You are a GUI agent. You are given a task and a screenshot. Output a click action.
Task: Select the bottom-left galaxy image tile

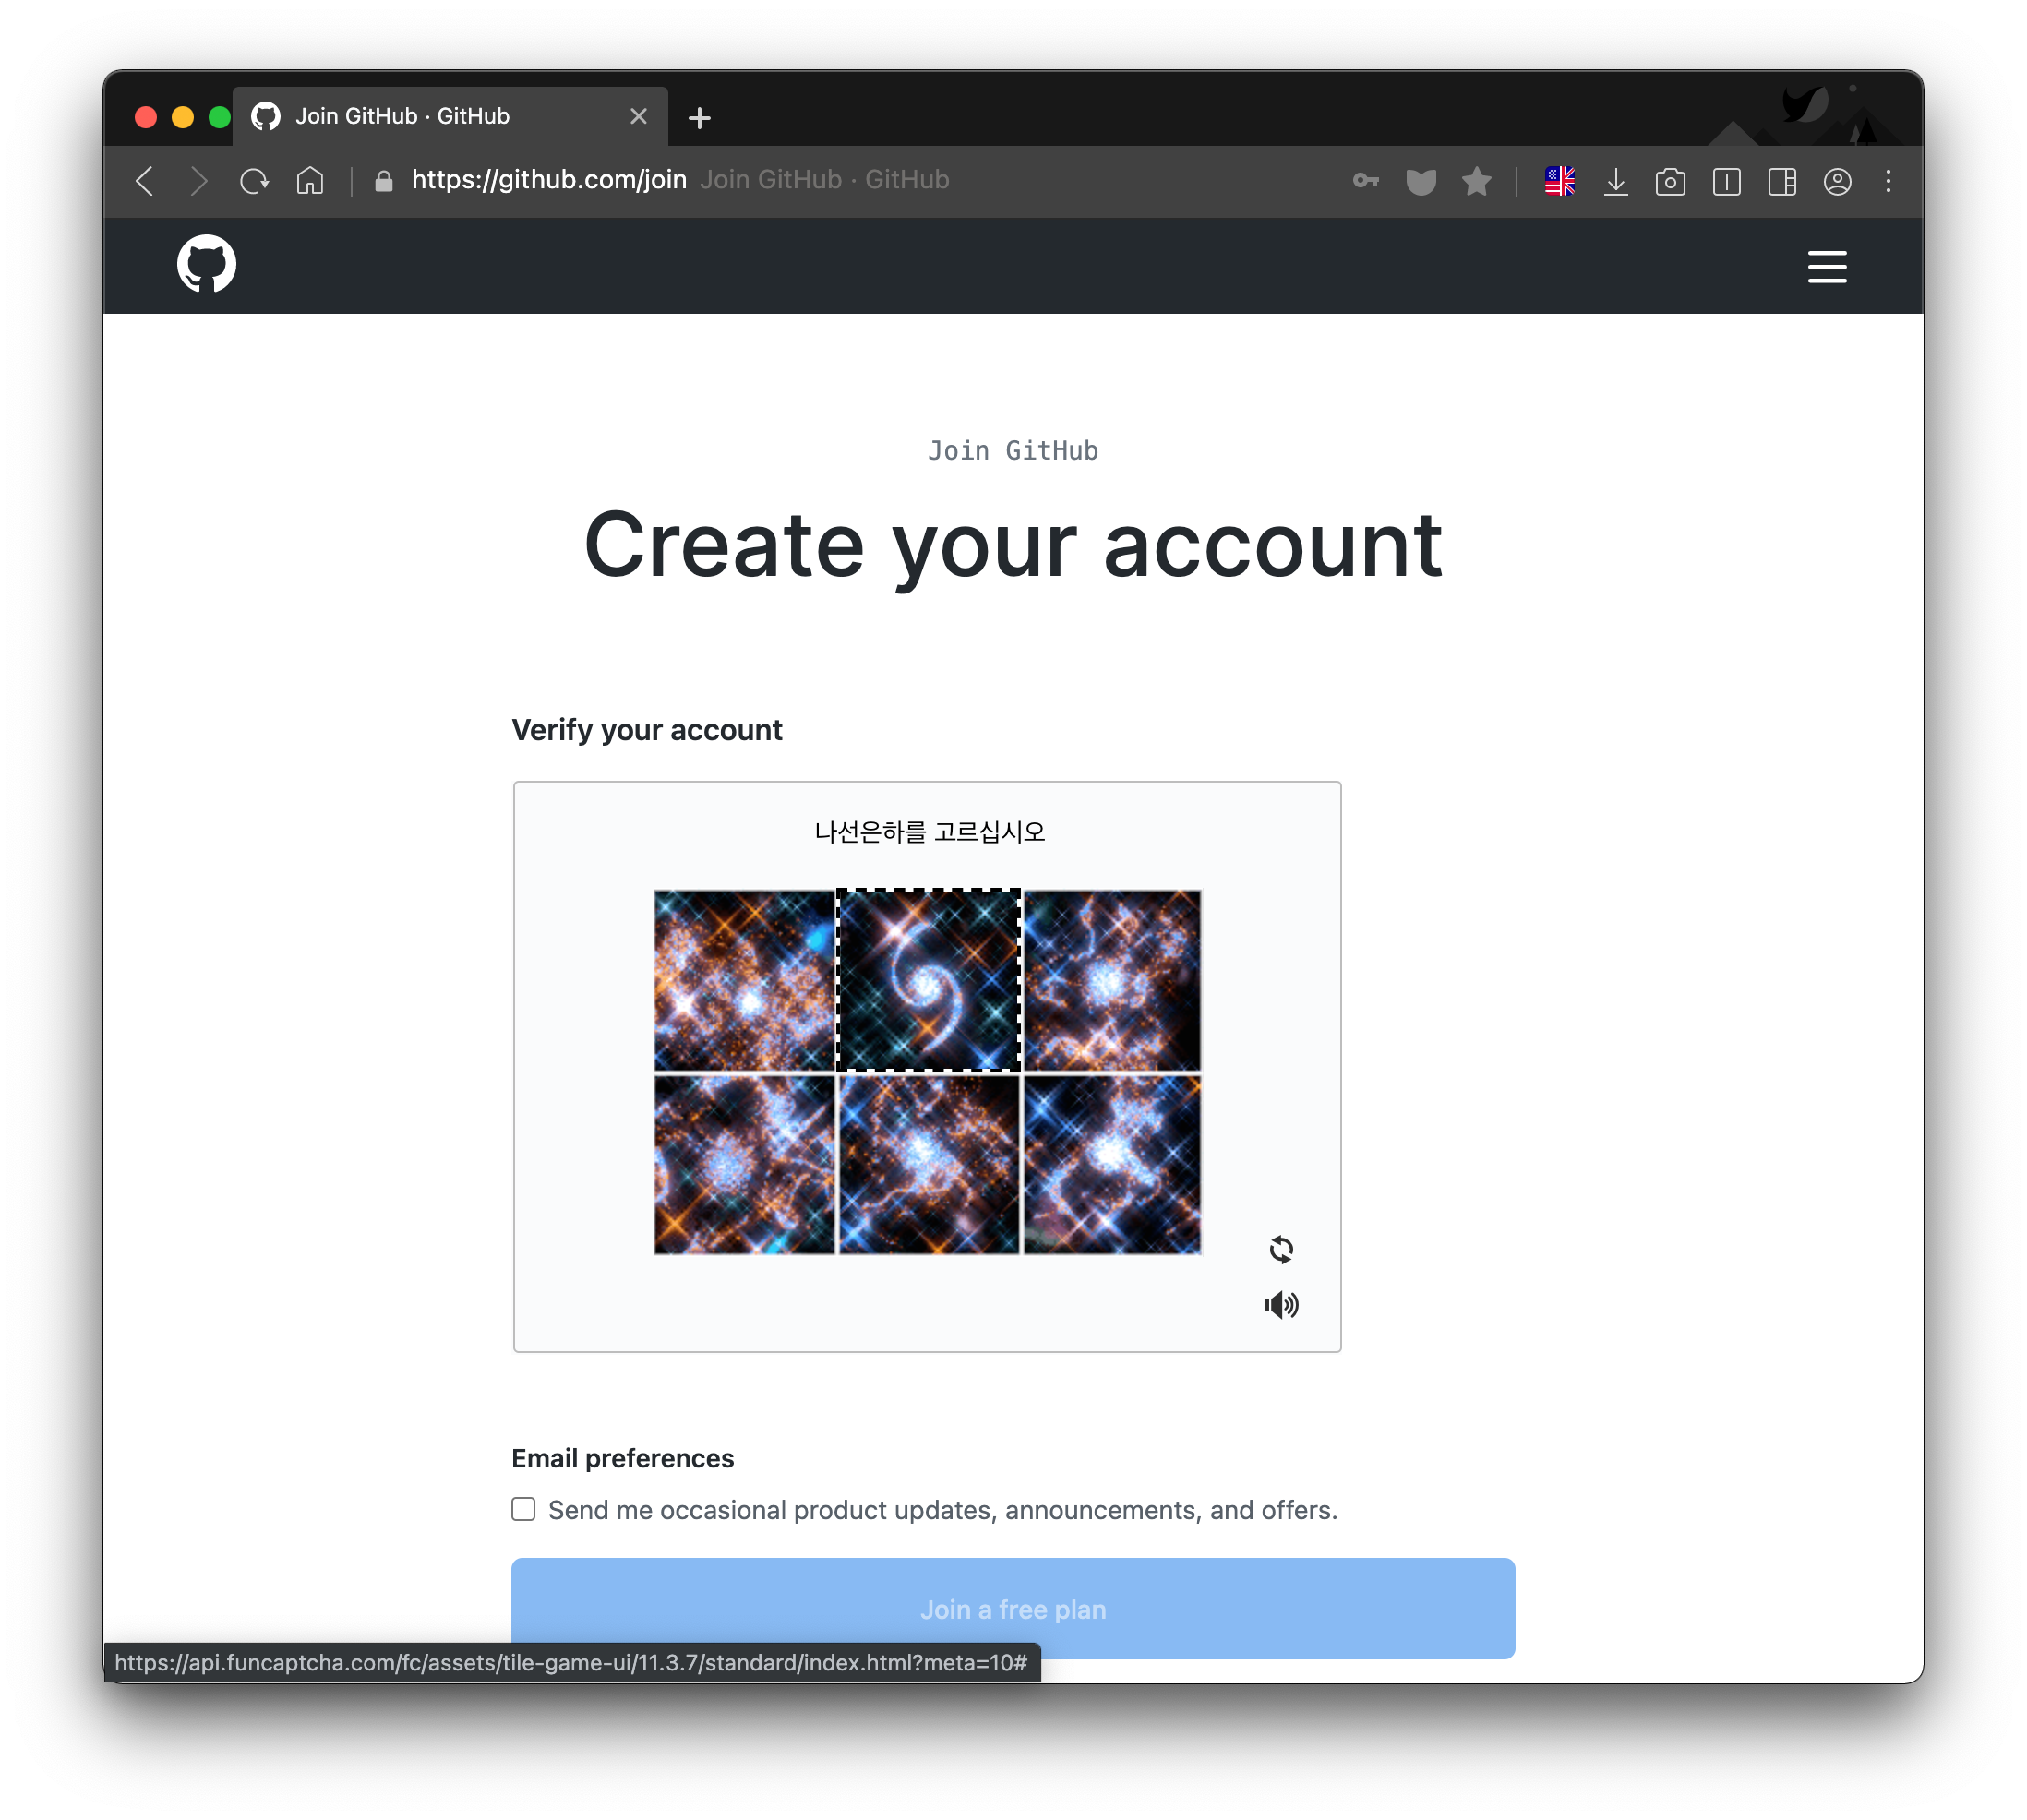tap(744, 1164)
